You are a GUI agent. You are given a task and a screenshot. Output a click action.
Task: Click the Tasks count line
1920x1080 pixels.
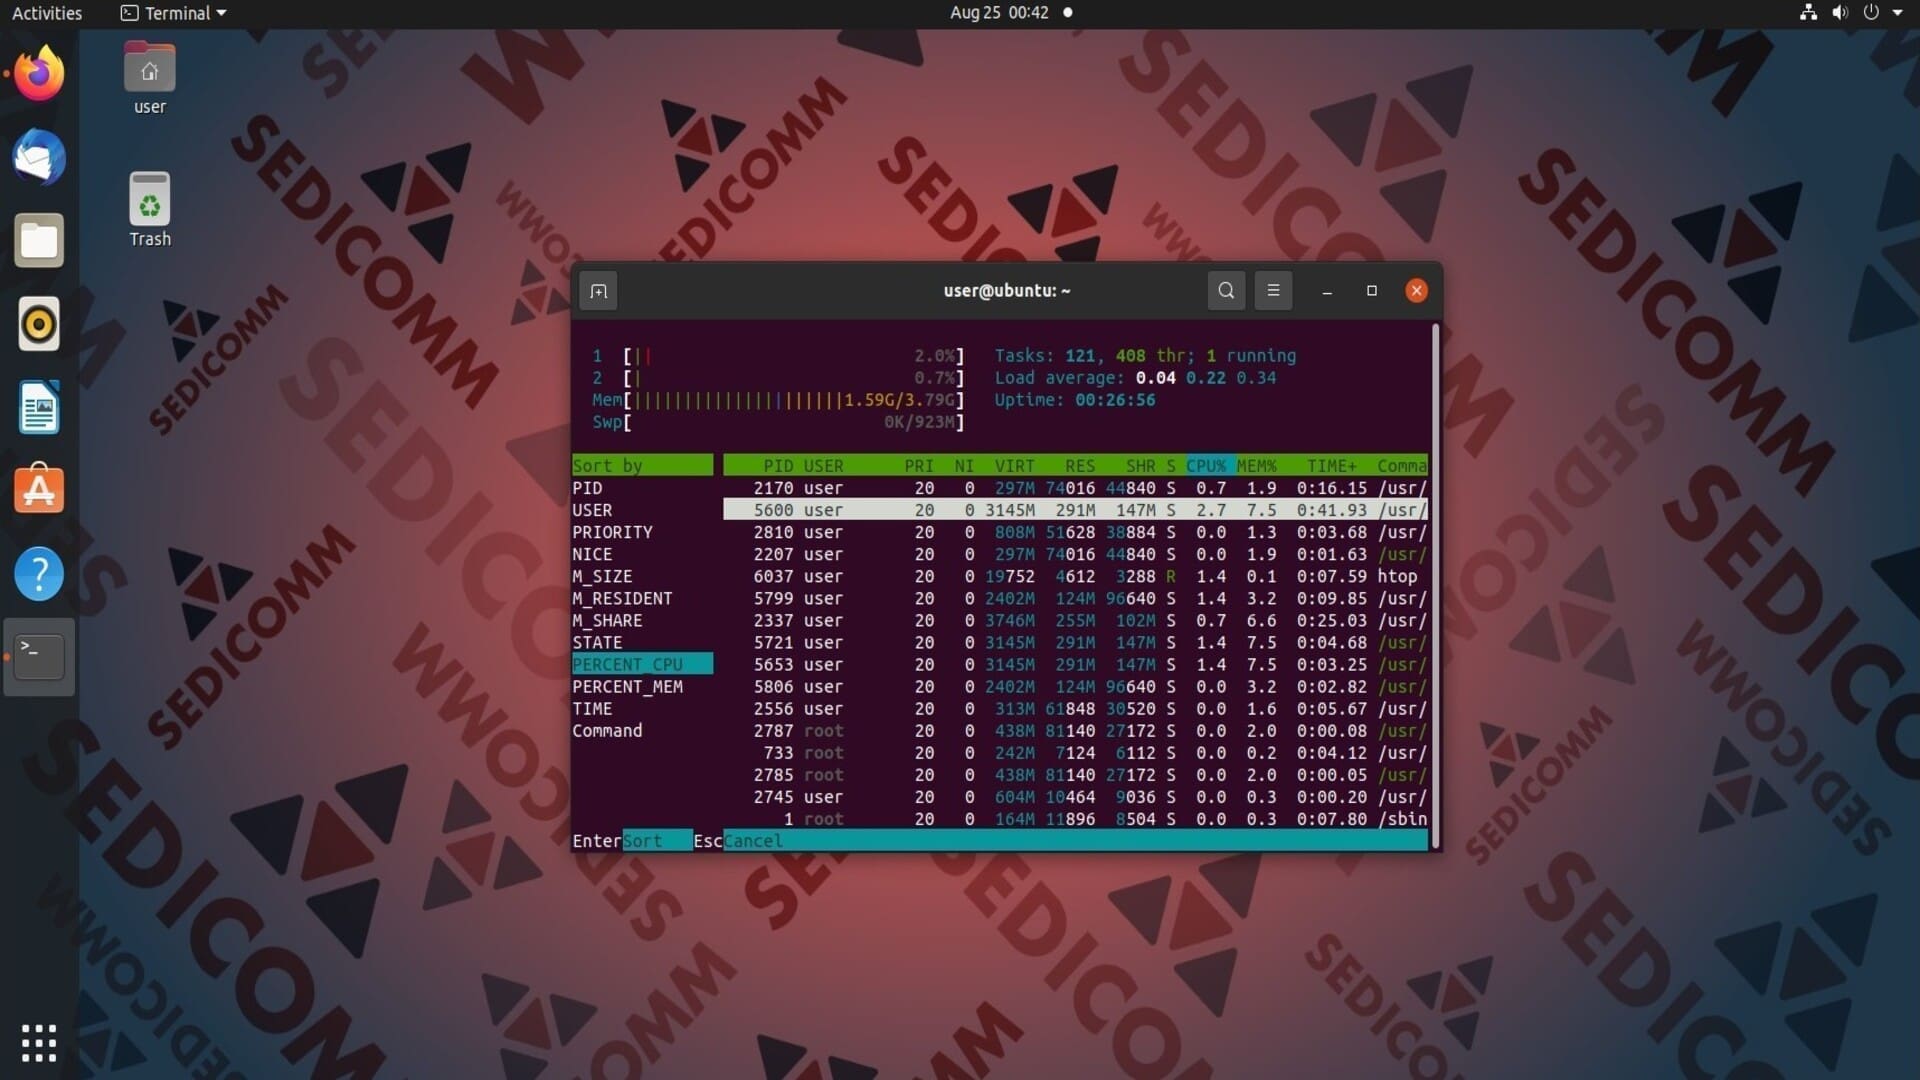point(1145,356)
